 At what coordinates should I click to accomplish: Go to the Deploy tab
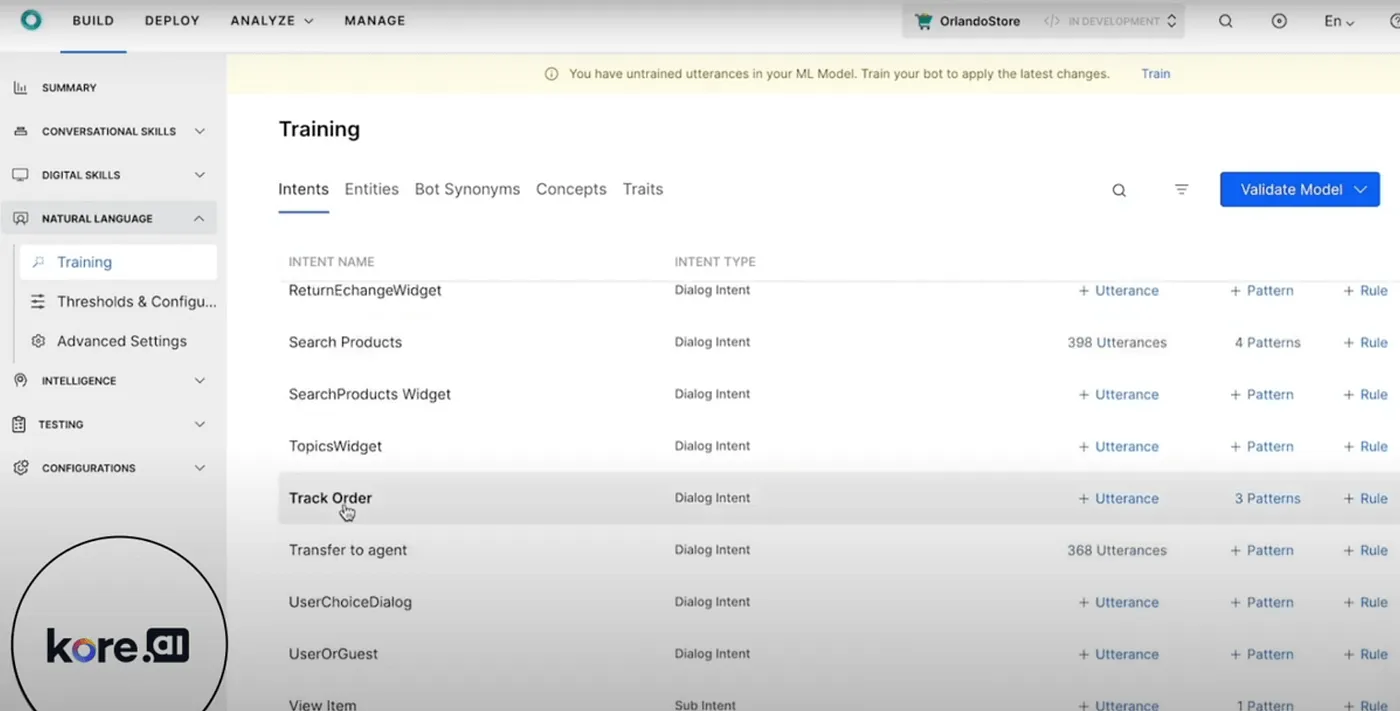click(x=172, y=20)
